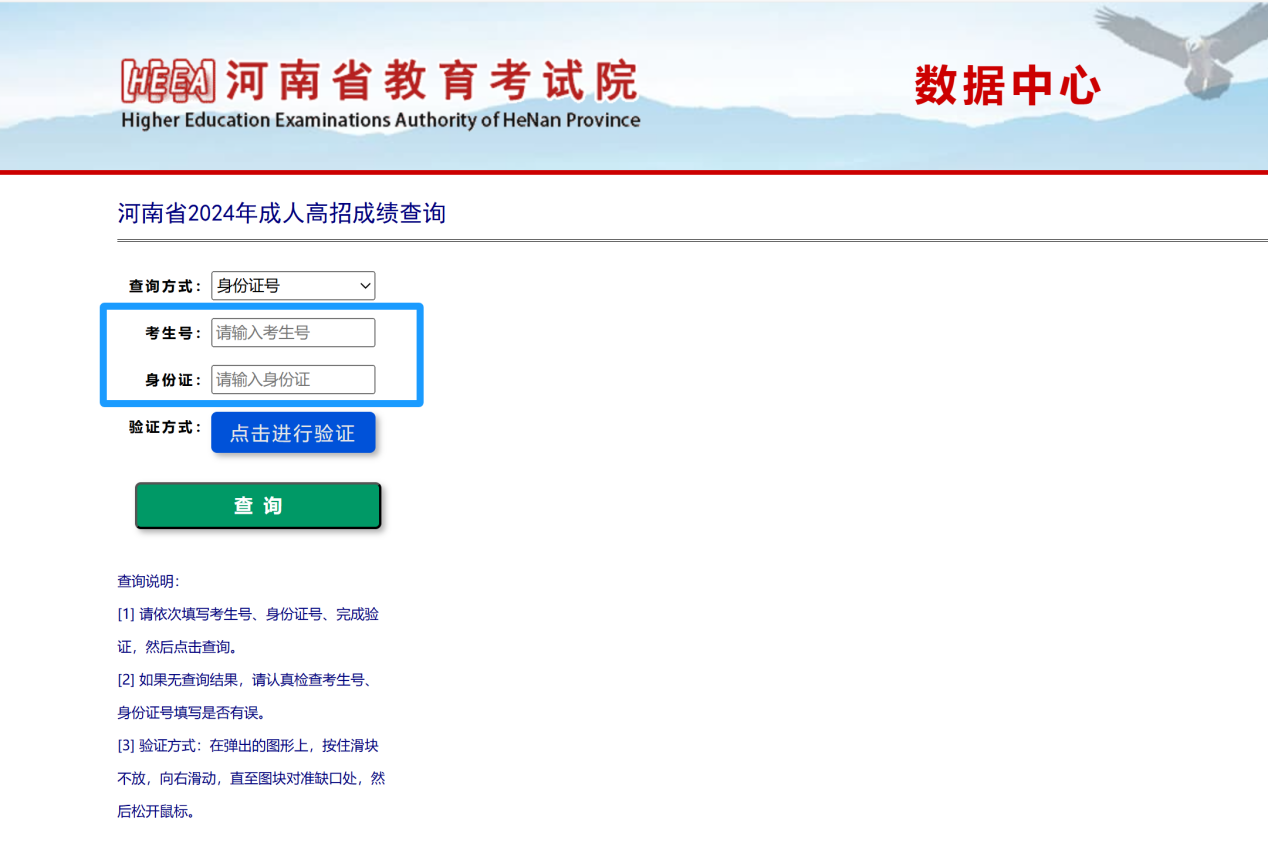Click the 验证方式 label
Screen dimensions: 1268x850
tap(165, 428)
